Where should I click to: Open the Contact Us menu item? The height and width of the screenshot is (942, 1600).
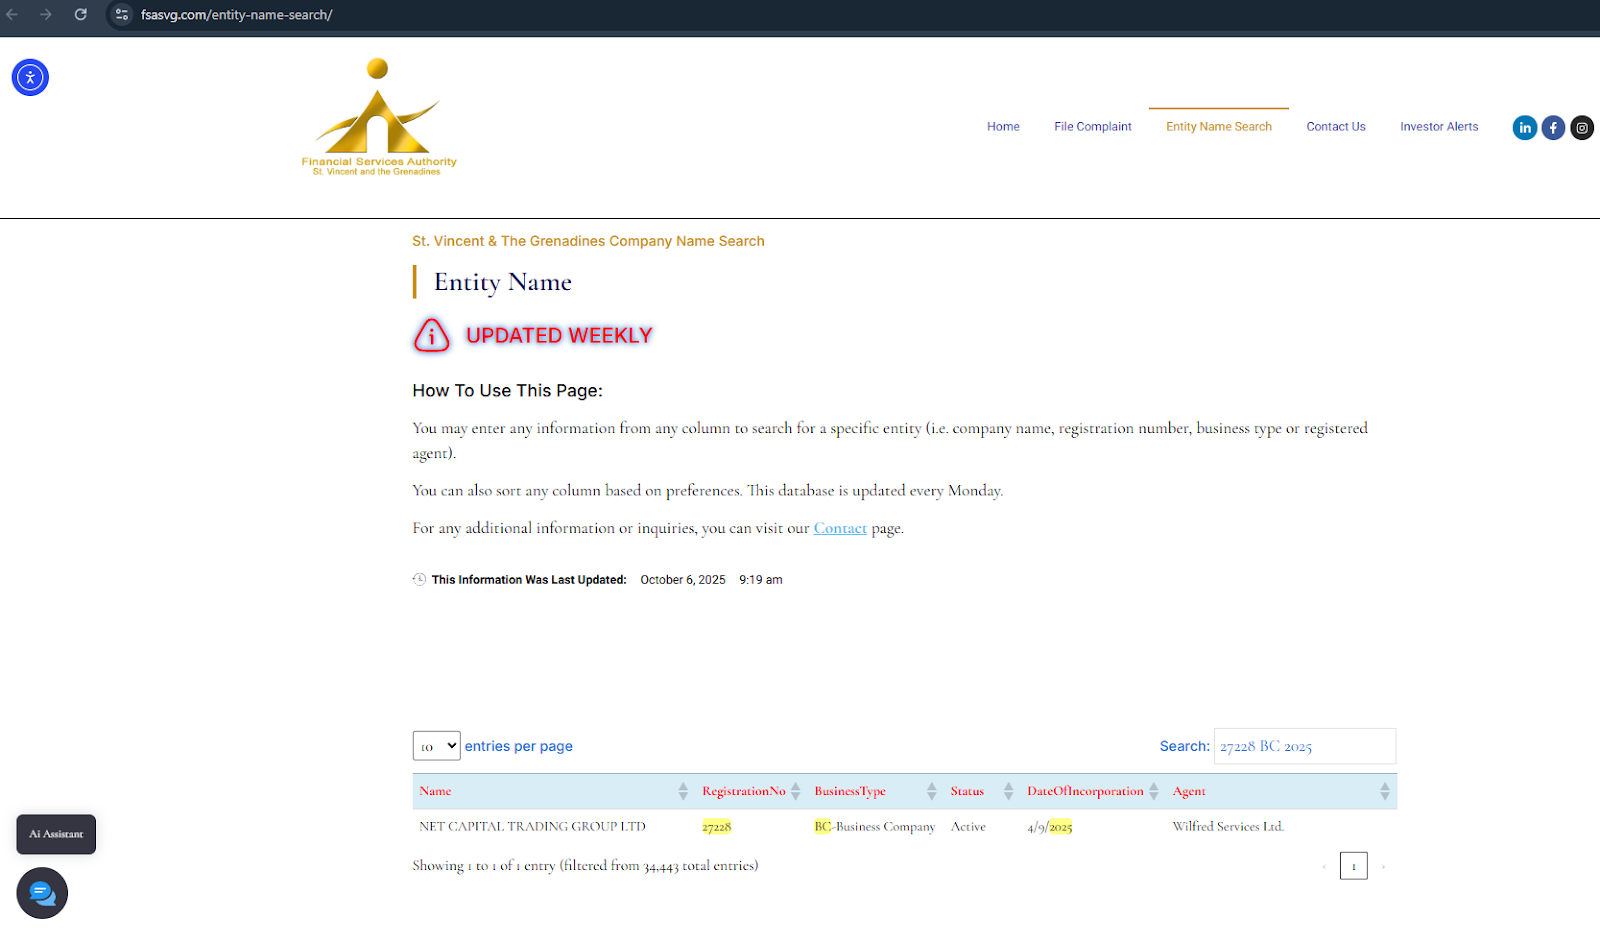coord(1336,127)
